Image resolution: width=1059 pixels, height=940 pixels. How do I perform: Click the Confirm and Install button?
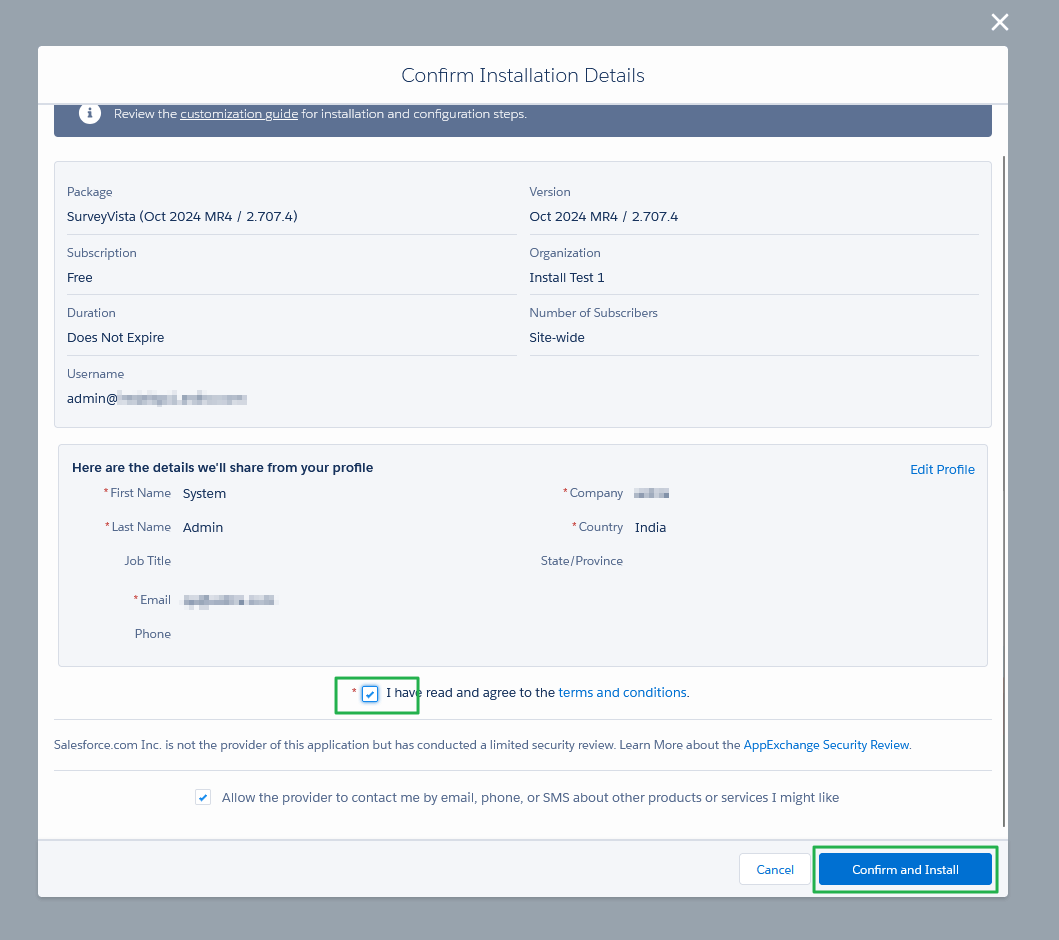(905, 869)
